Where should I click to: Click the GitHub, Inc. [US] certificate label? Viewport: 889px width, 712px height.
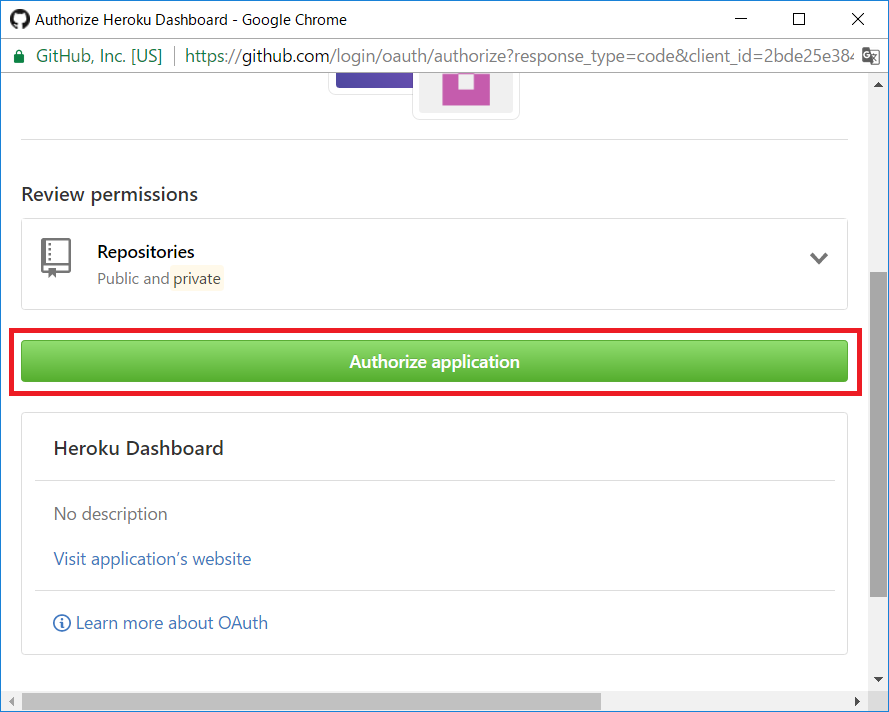pyautogui.click(x=98, y=56)
